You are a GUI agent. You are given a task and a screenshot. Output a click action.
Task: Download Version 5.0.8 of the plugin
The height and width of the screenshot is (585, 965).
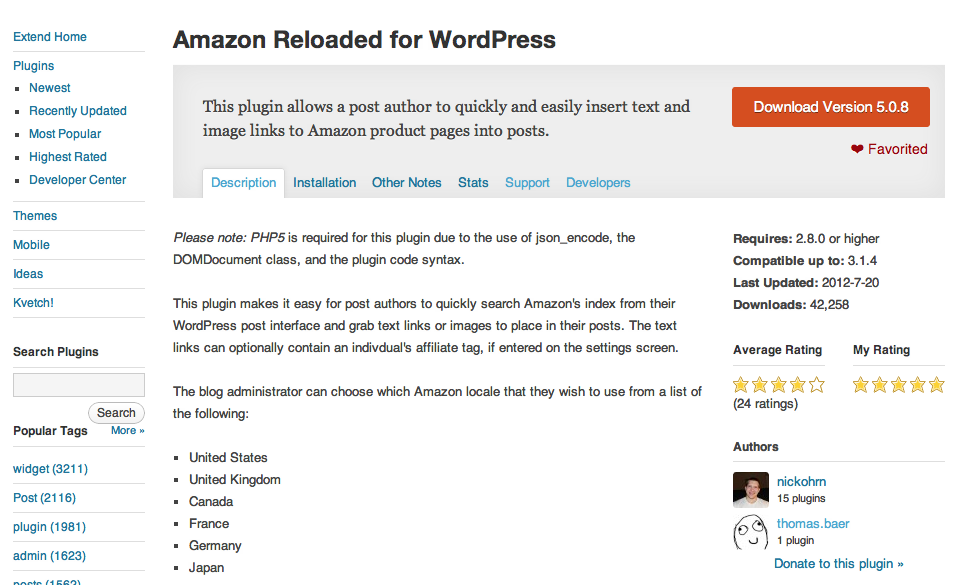(x=830, y=107)
